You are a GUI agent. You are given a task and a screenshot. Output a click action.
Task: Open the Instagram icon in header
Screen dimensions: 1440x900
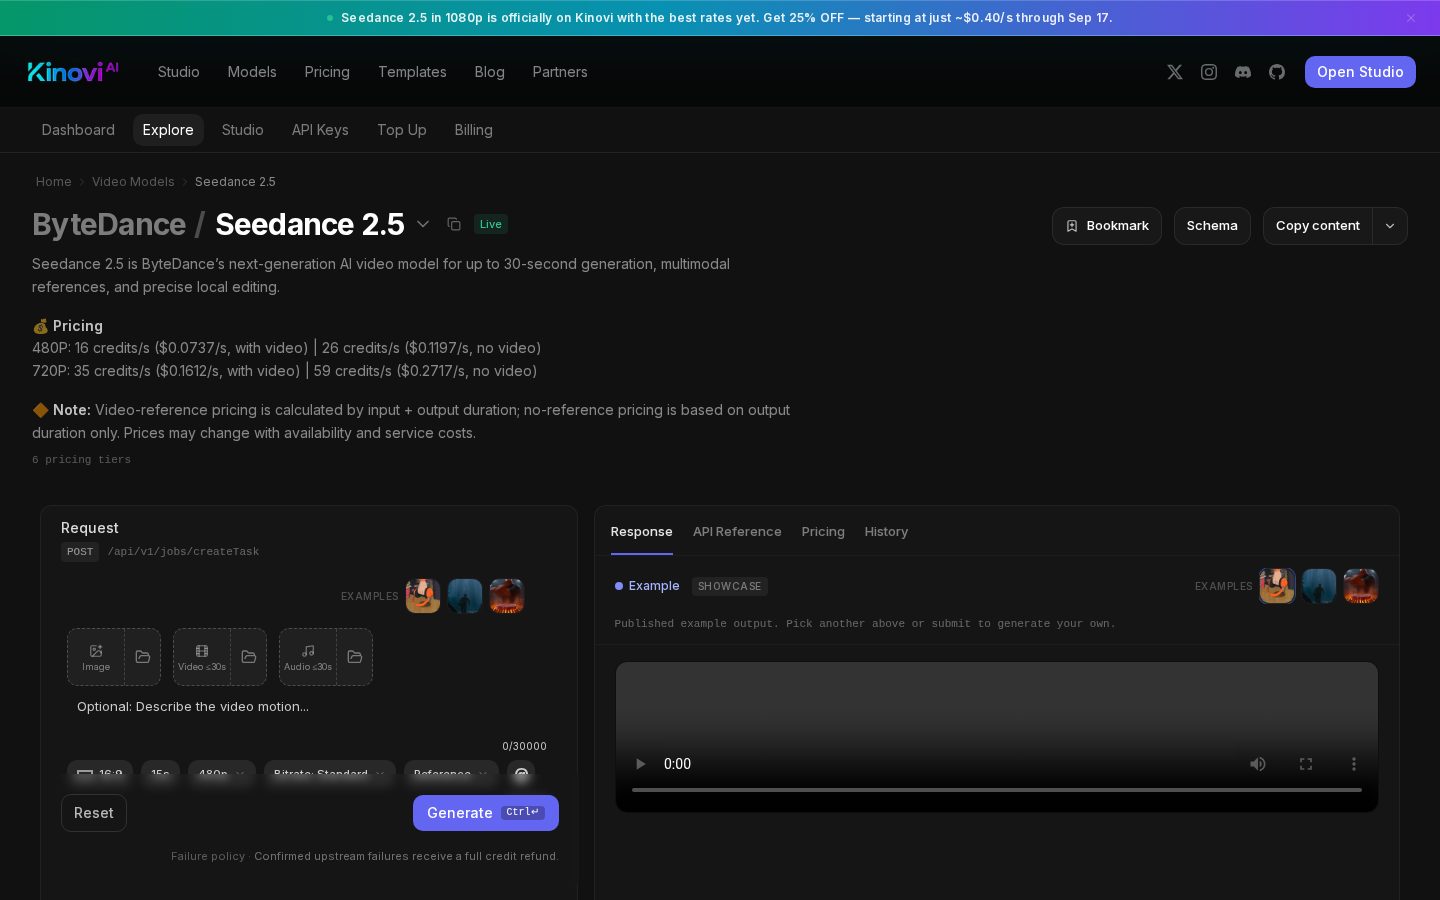(x=1209, y=72)
